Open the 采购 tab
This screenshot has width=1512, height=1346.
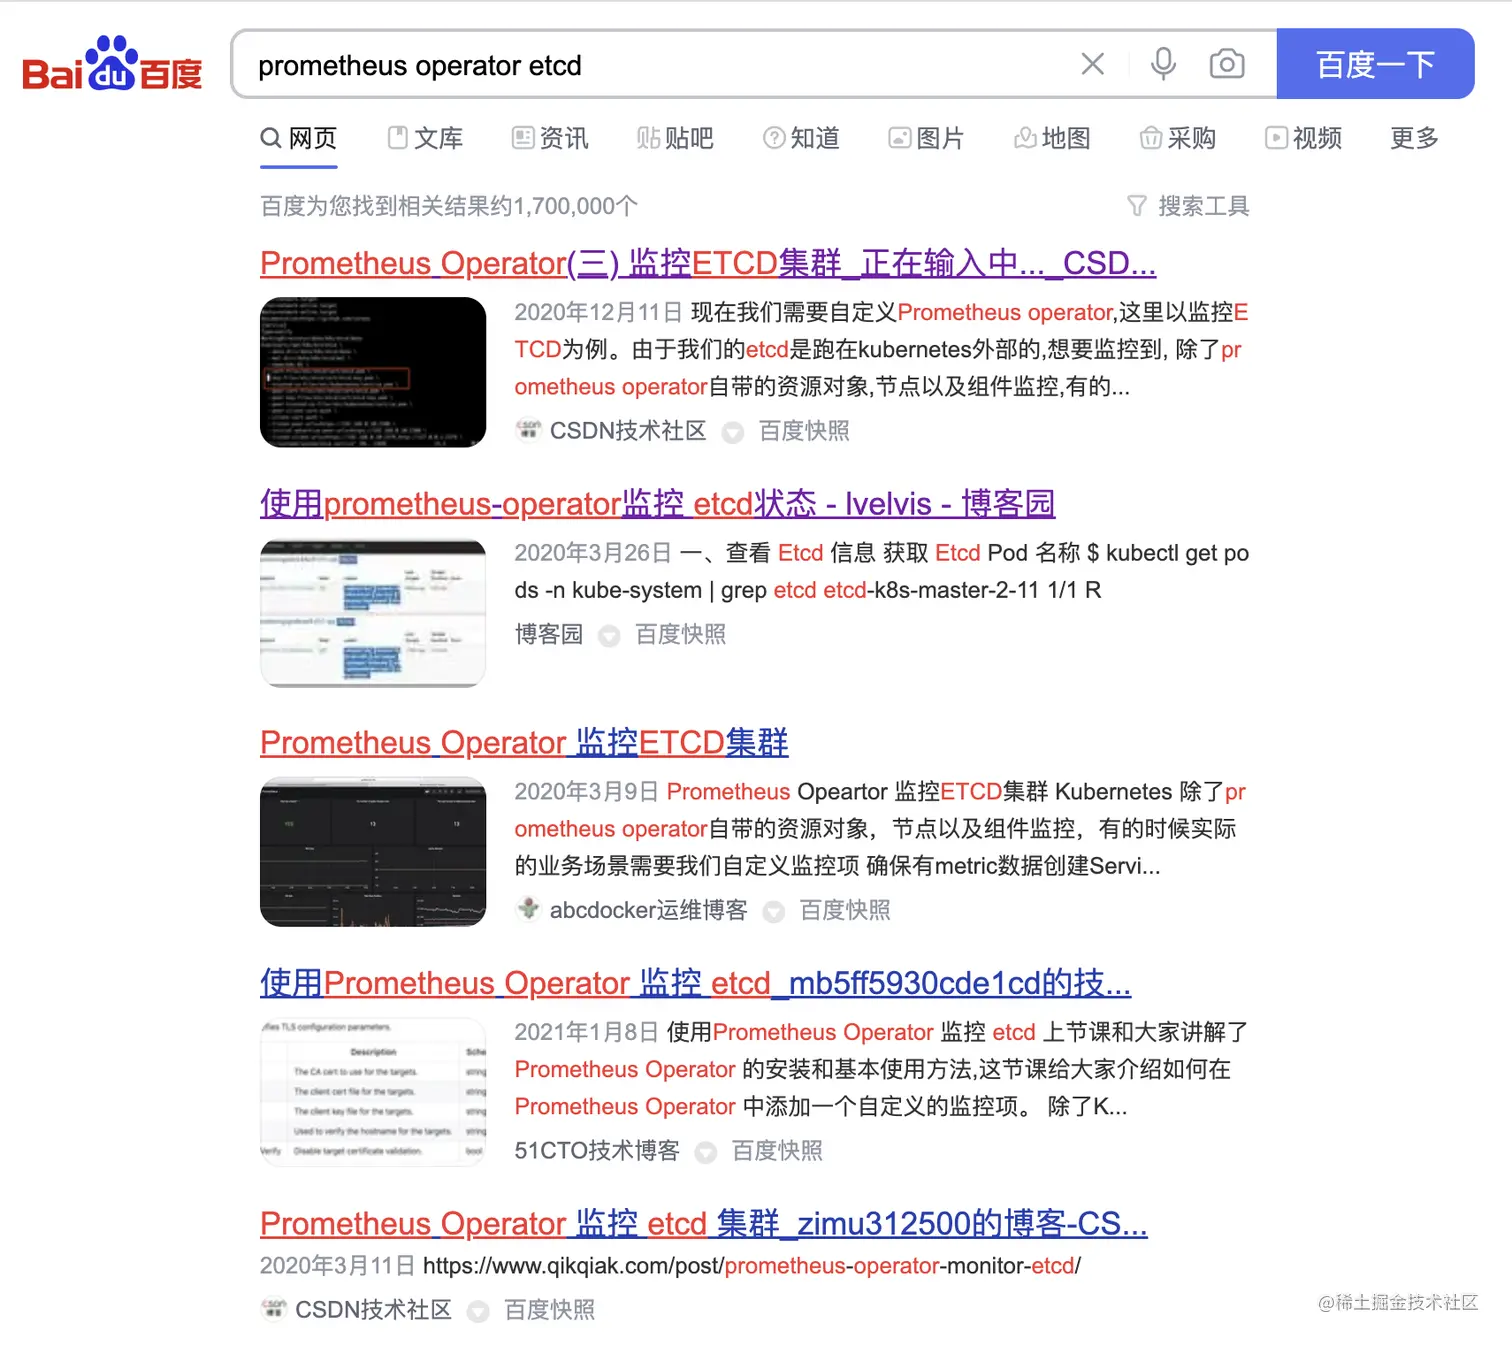pyautogui.click(x=1179, y=138)
